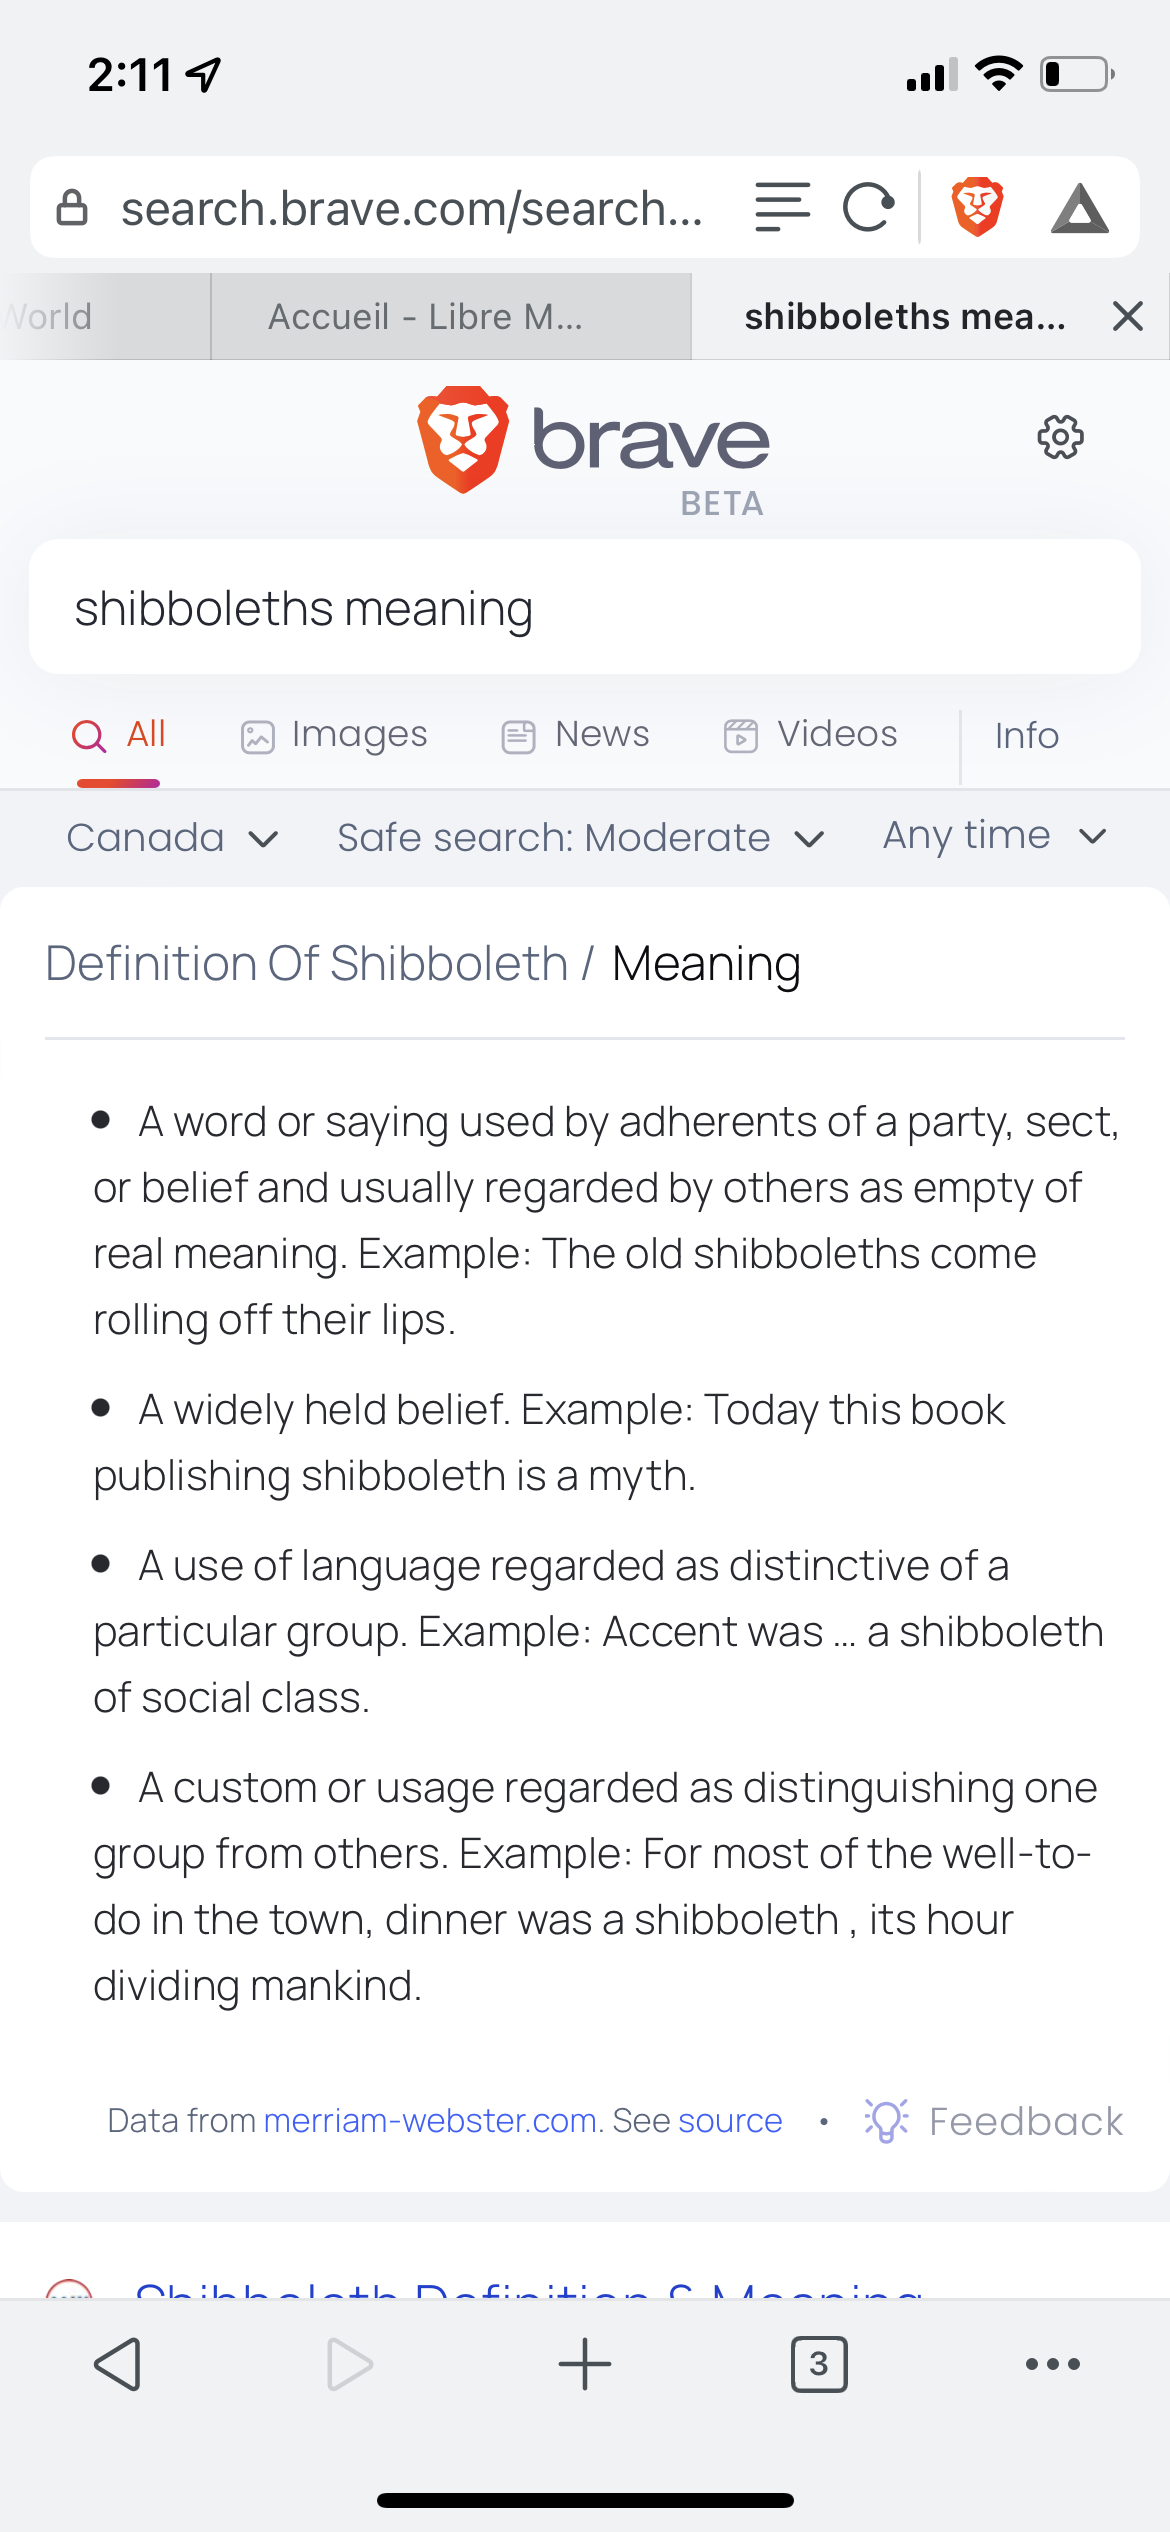The height and width of the screenshot is (2532, 1170).
Task: Switch to Accueil - Libre M... tab
Action: click(x=451, y=316)
